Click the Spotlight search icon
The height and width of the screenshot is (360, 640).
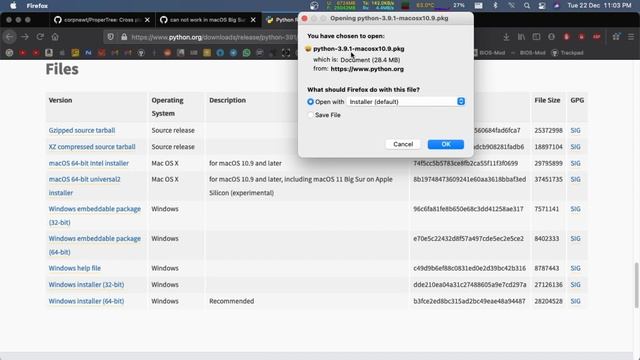(x=527, y=6)
